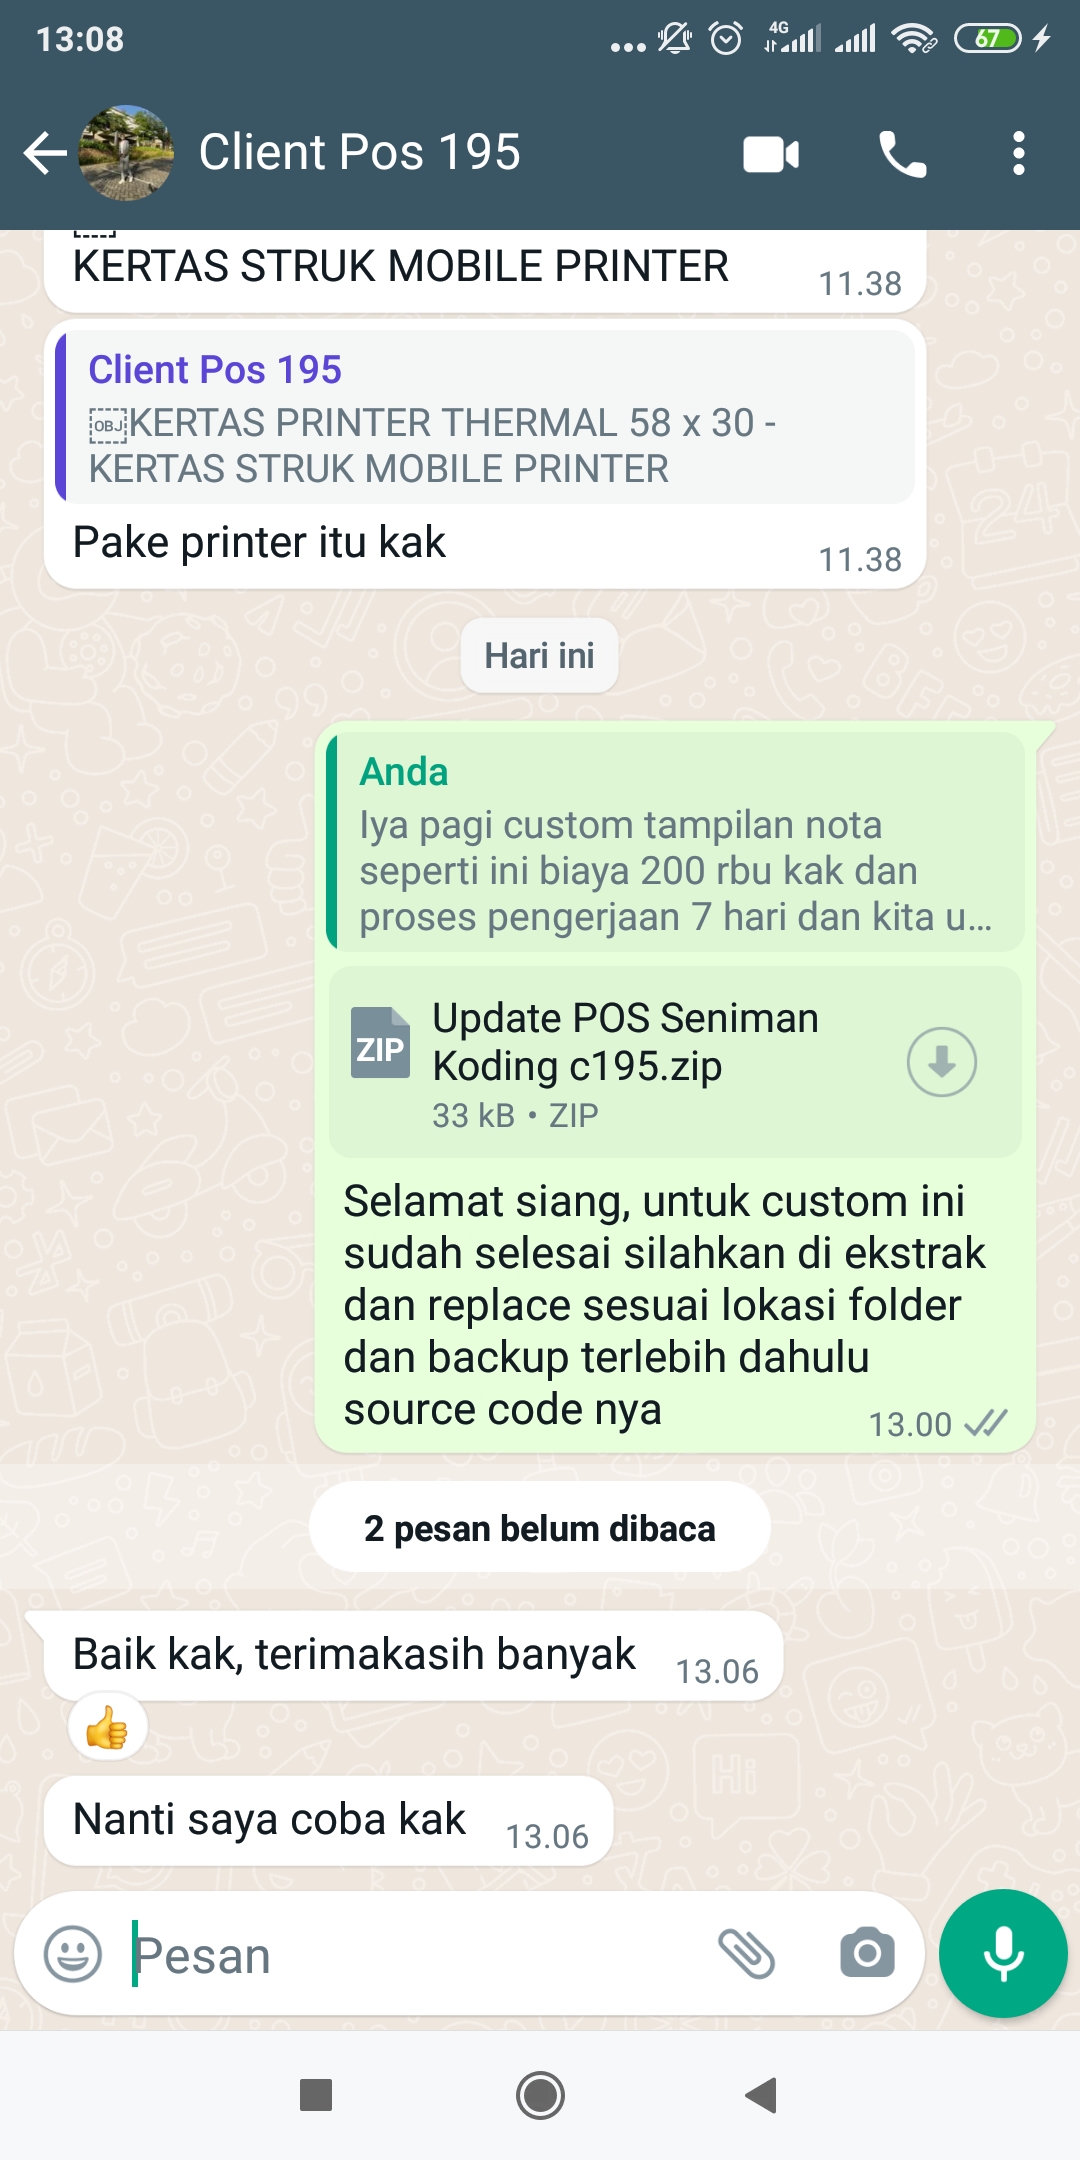1080x2160 pixels.
Task: Tap the Android back triangle button
Action: (762, 2095)
